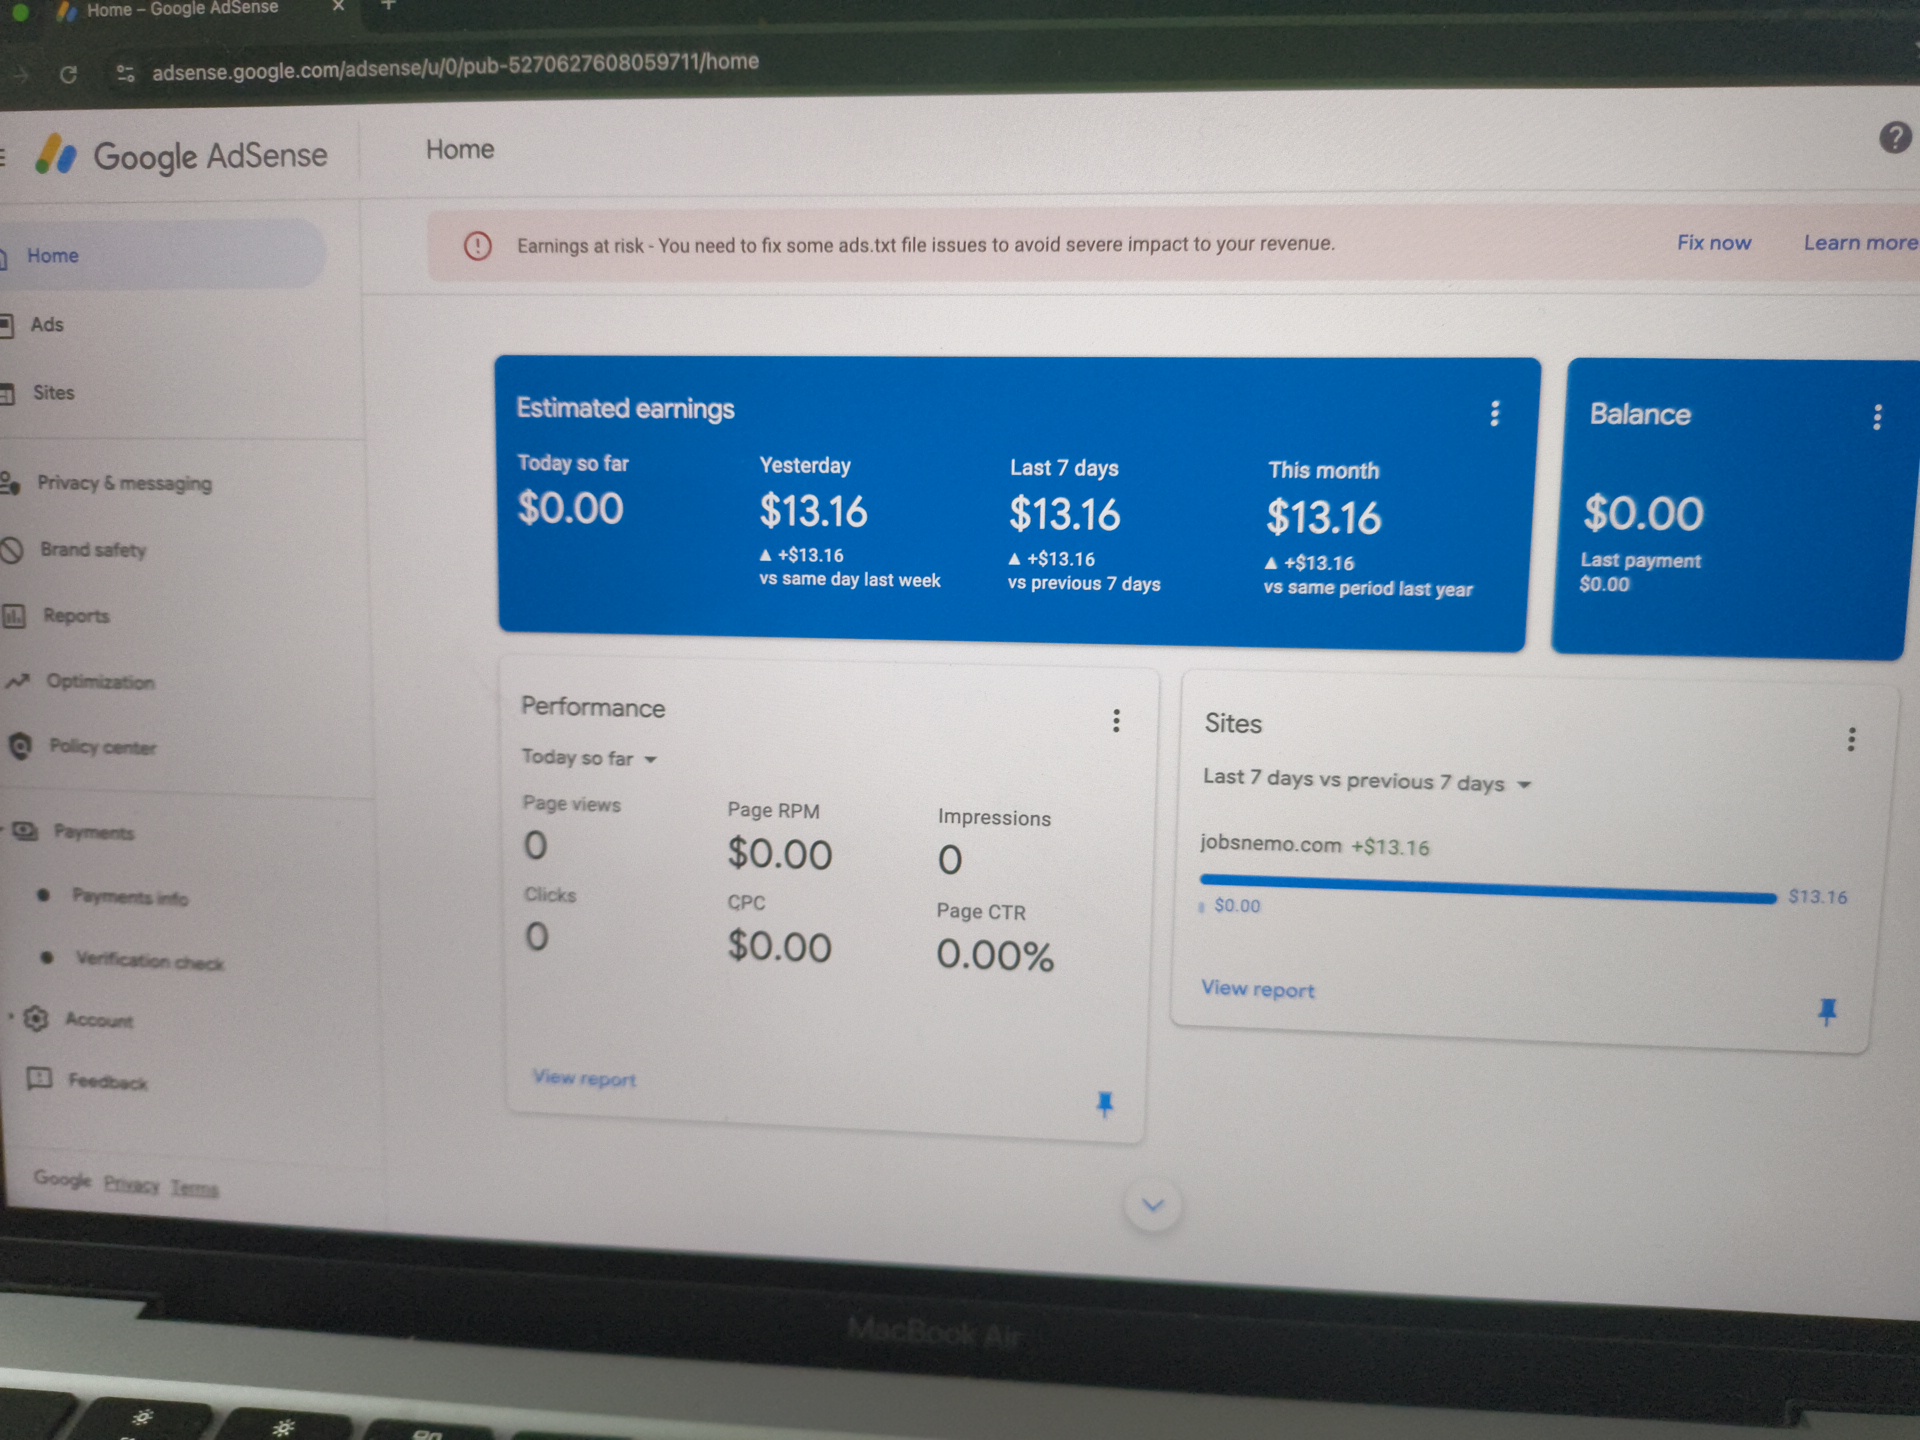Open Privacy & messaging section

(x=124, y=484)
